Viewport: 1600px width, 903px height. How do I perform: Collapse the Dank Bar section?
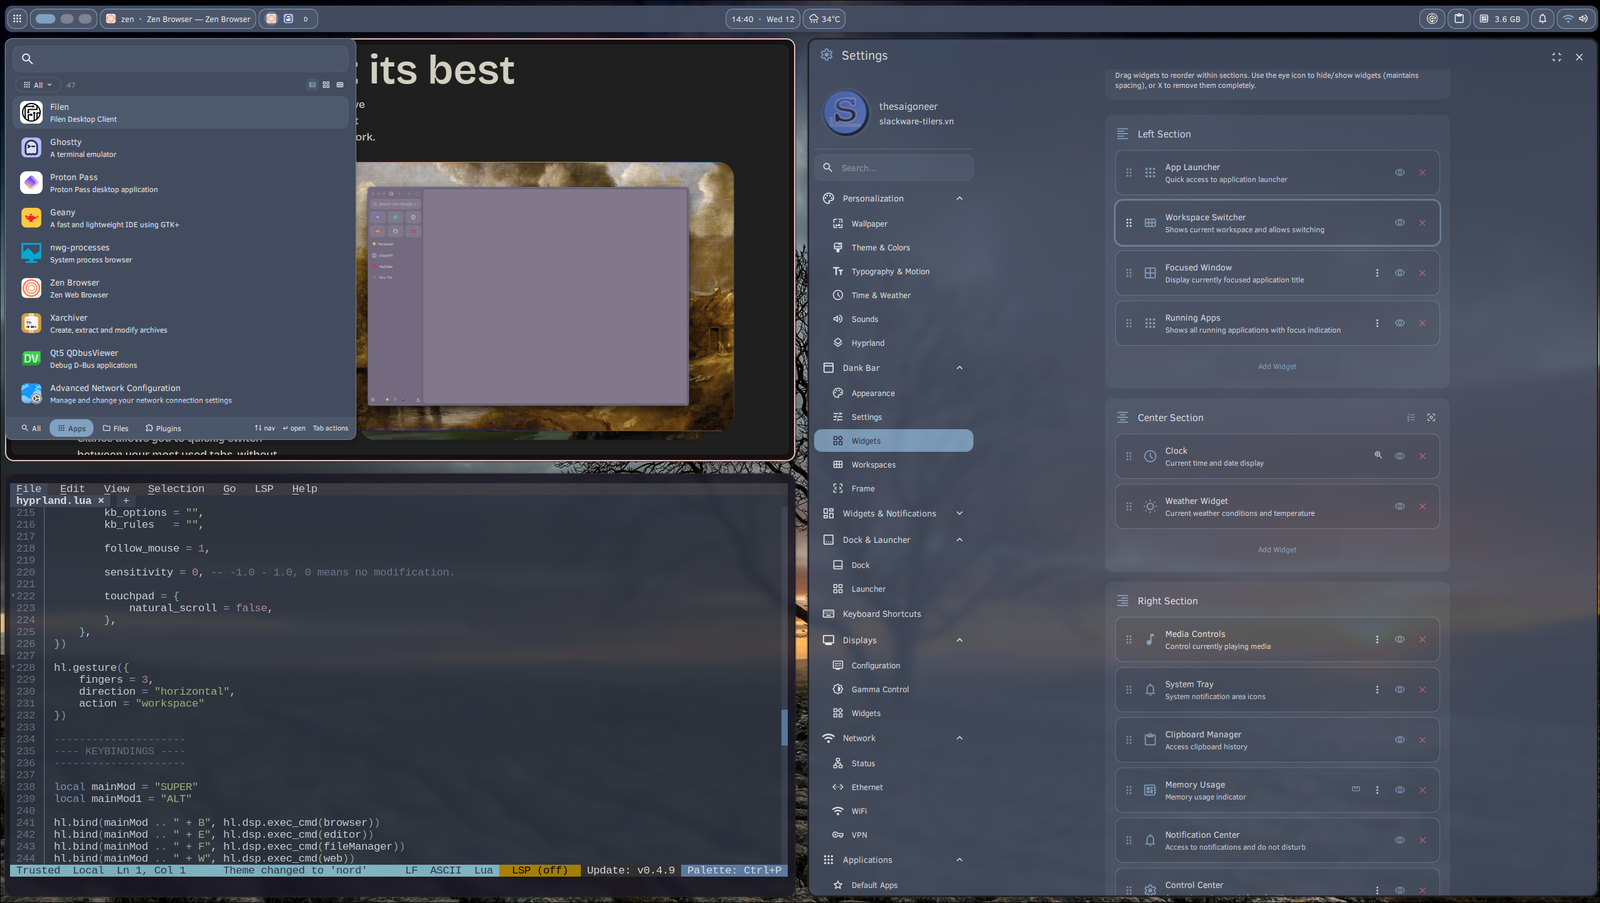[x=959, y=368]
